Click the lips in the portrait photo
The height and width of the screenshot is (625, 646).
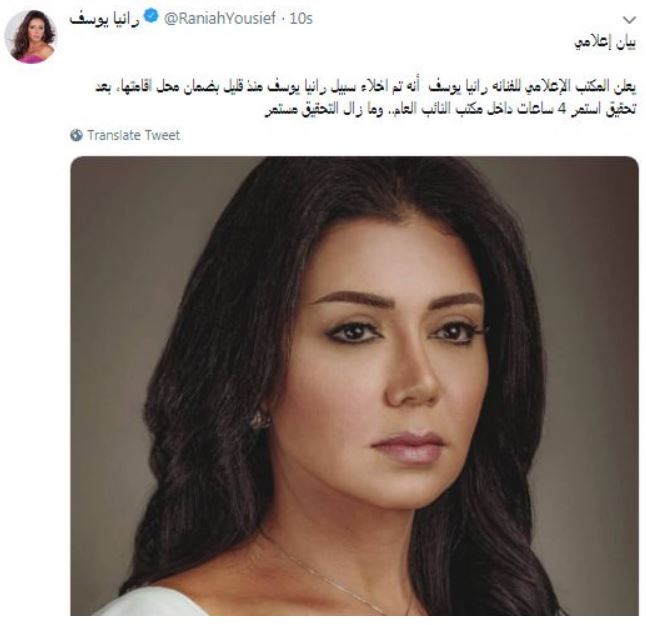408,448
